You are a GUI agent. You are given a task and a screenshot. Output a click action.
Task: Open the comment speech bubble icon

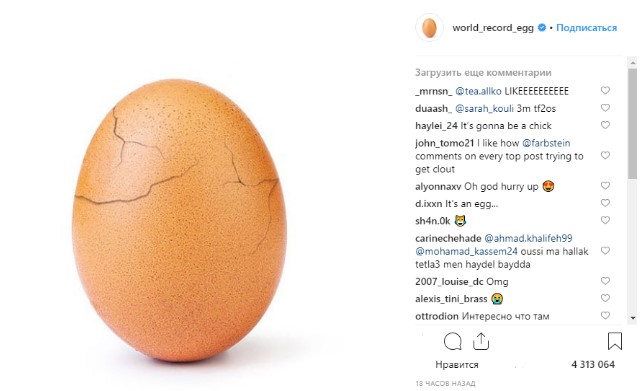[452, 341]
